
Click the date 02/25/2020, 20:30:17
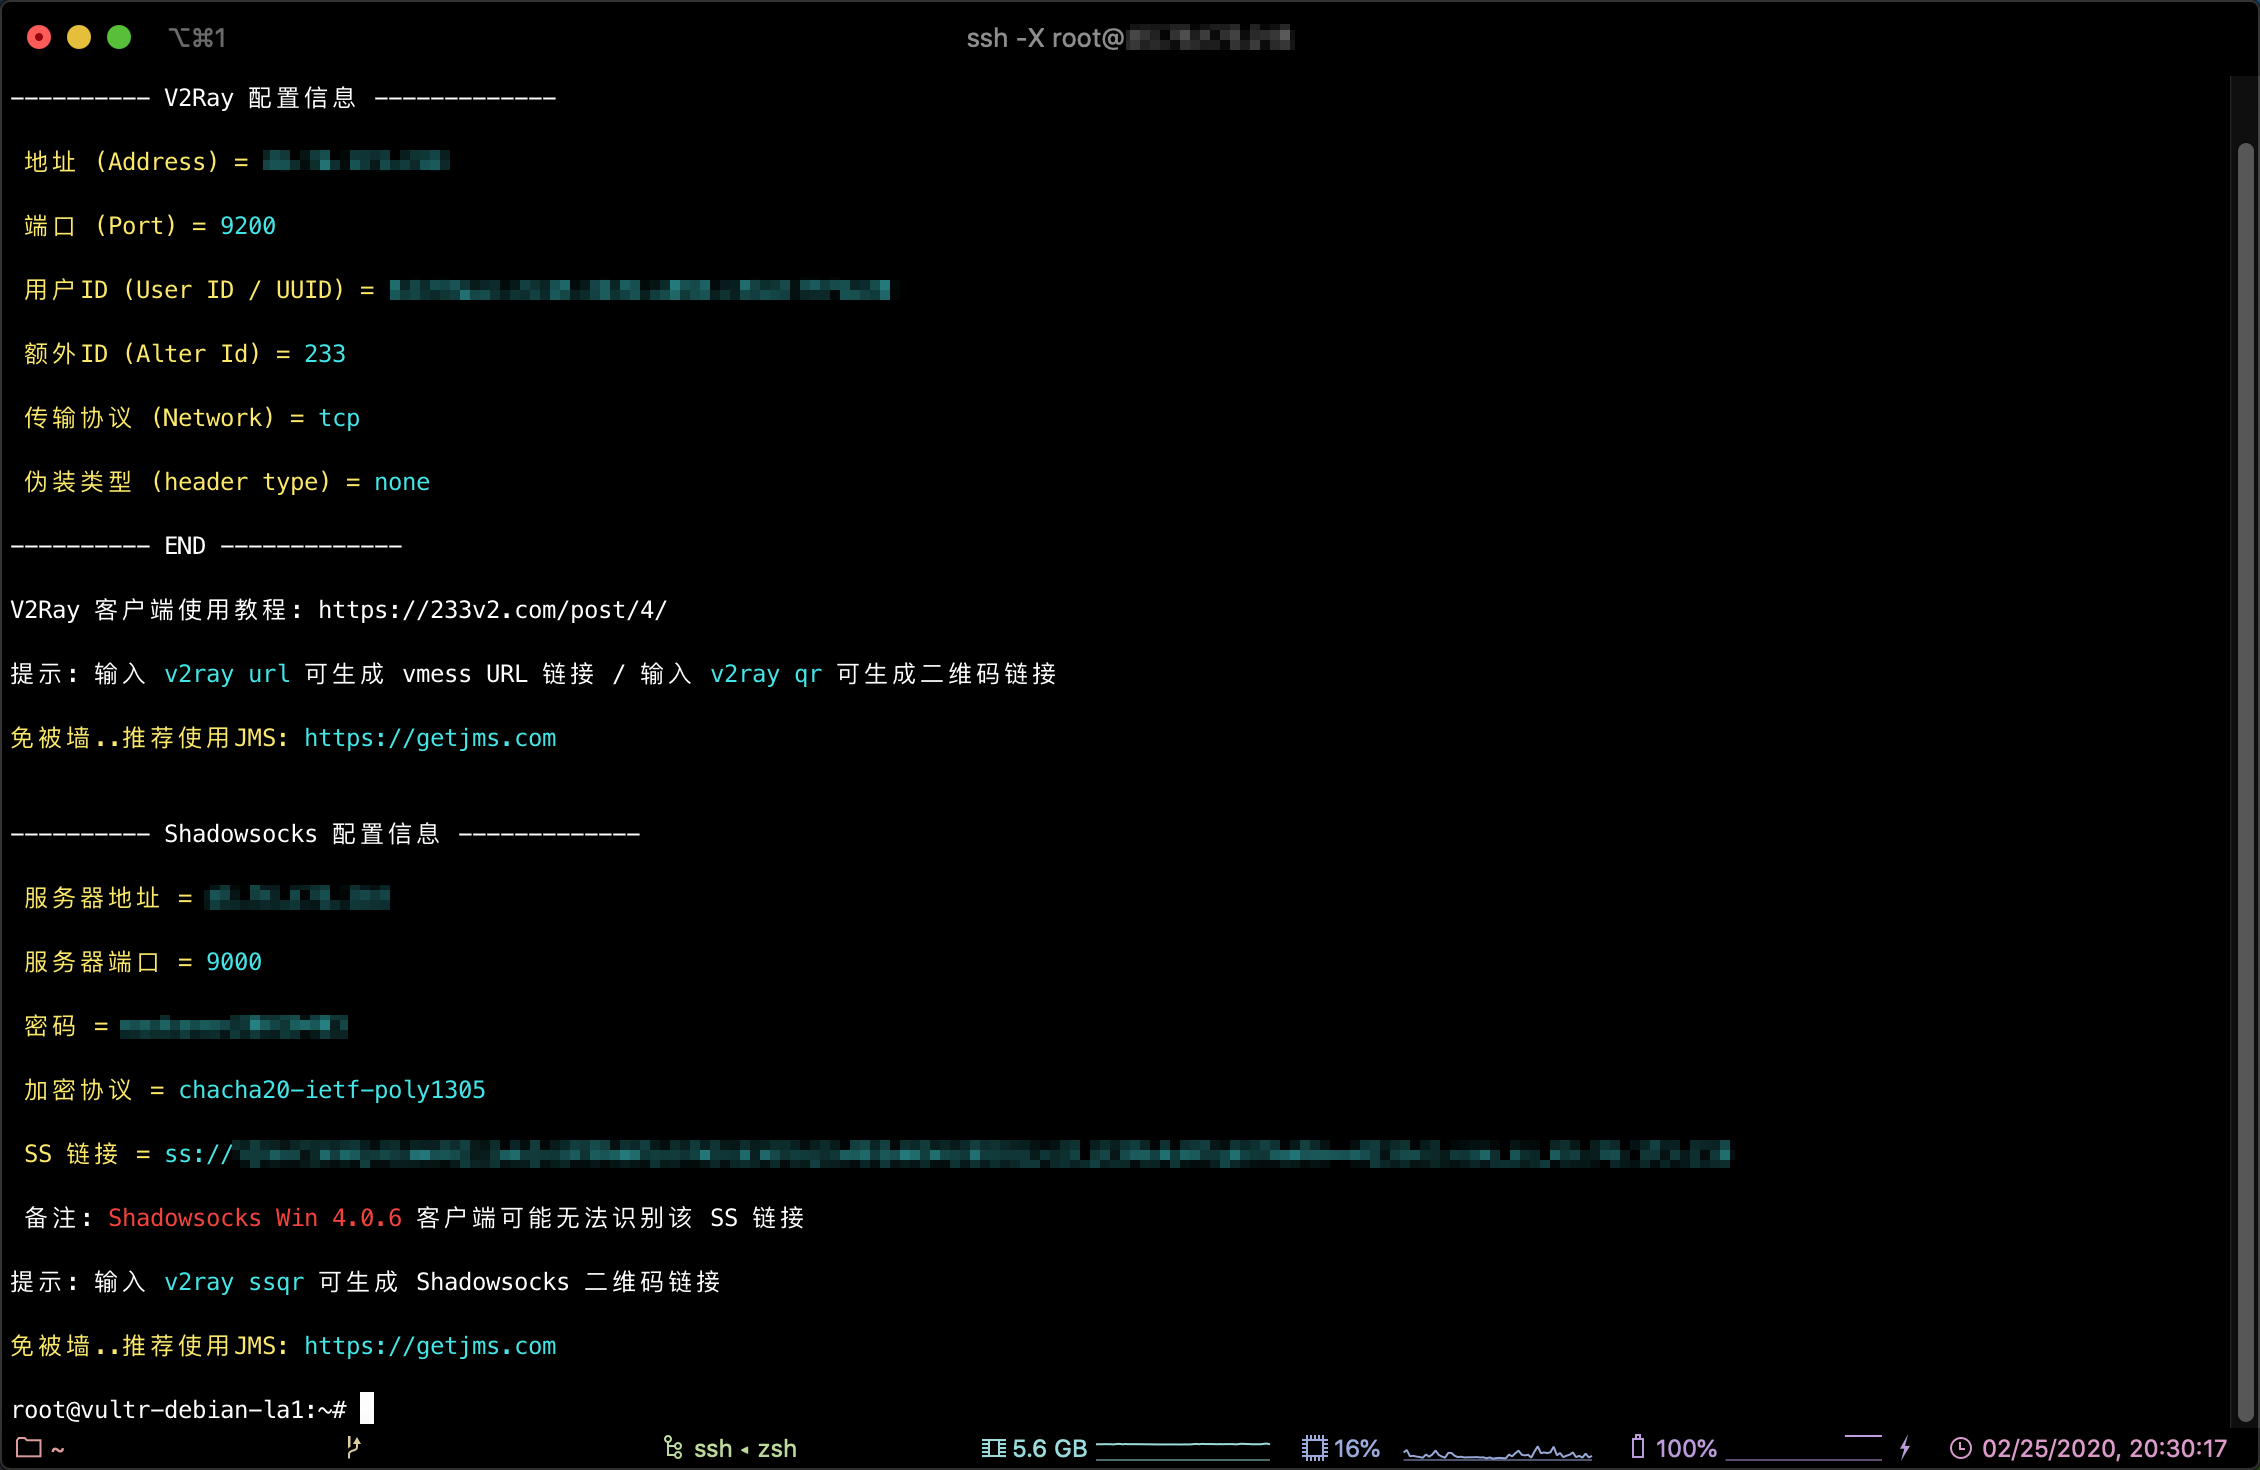[2104, 1448]
